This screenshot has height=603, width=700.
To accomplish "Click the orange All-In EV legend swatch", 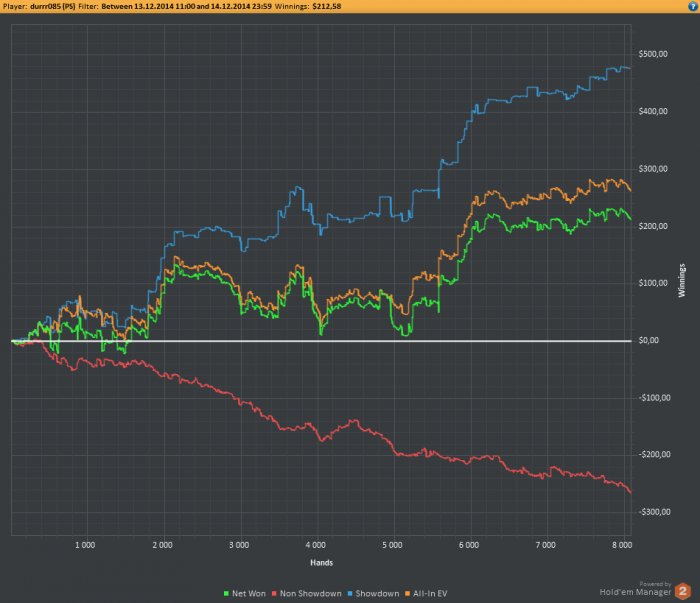I will point(407,594).
